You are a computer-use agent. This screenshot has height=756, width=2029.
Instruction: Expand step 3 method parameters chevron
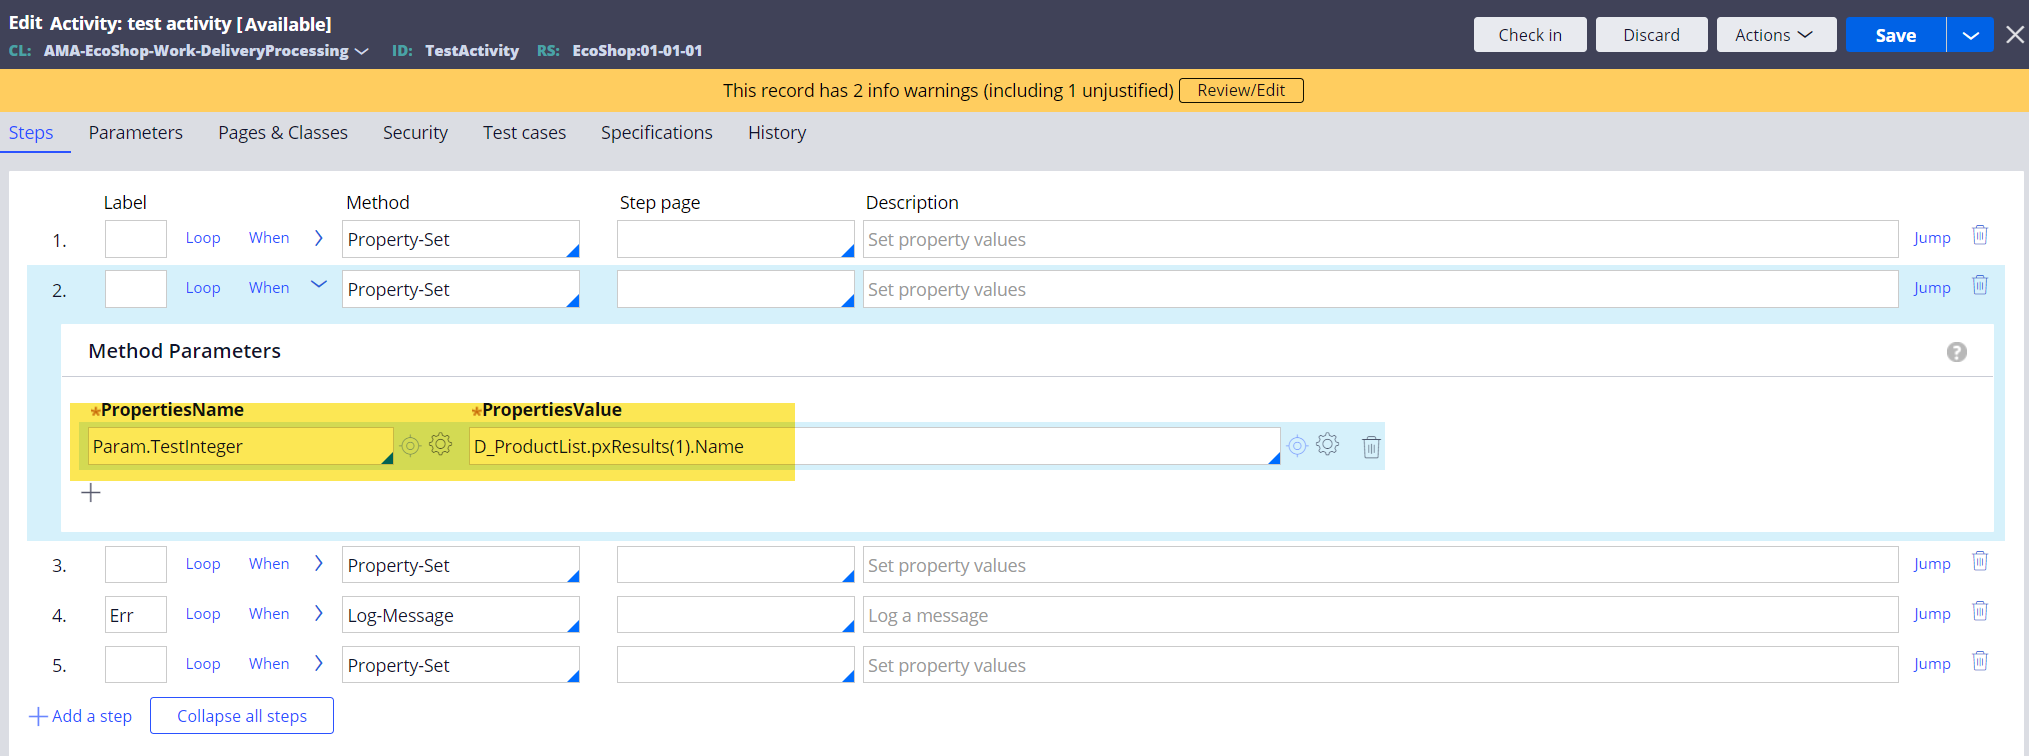(x=319, y=564)
